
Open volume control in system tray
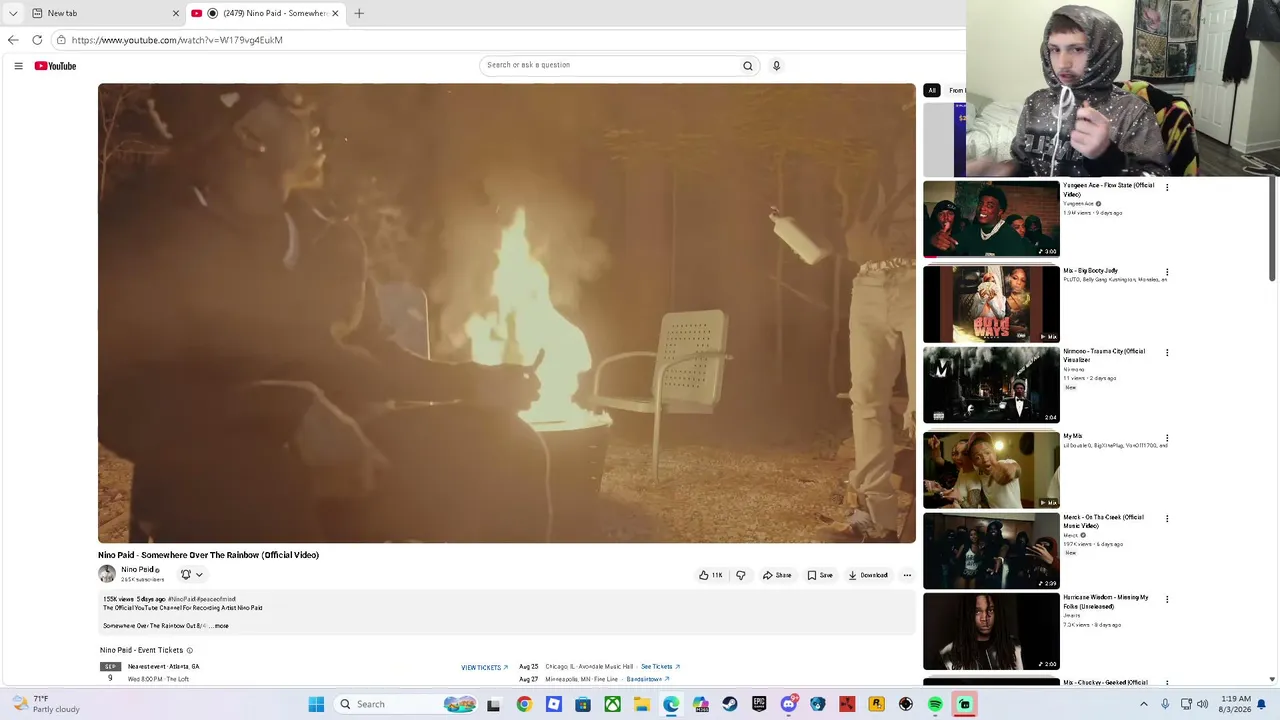click(x=1202, y=704)
